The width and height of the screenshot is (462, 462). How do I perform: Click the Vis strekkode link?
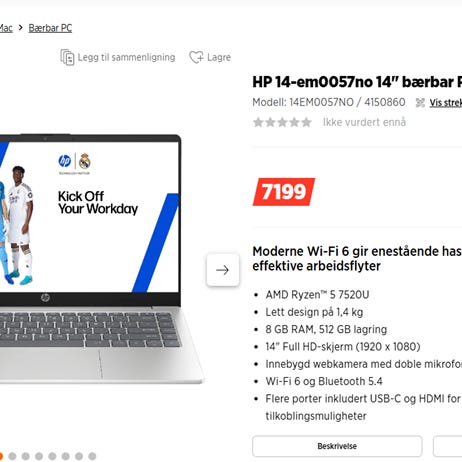click(446, 103)
